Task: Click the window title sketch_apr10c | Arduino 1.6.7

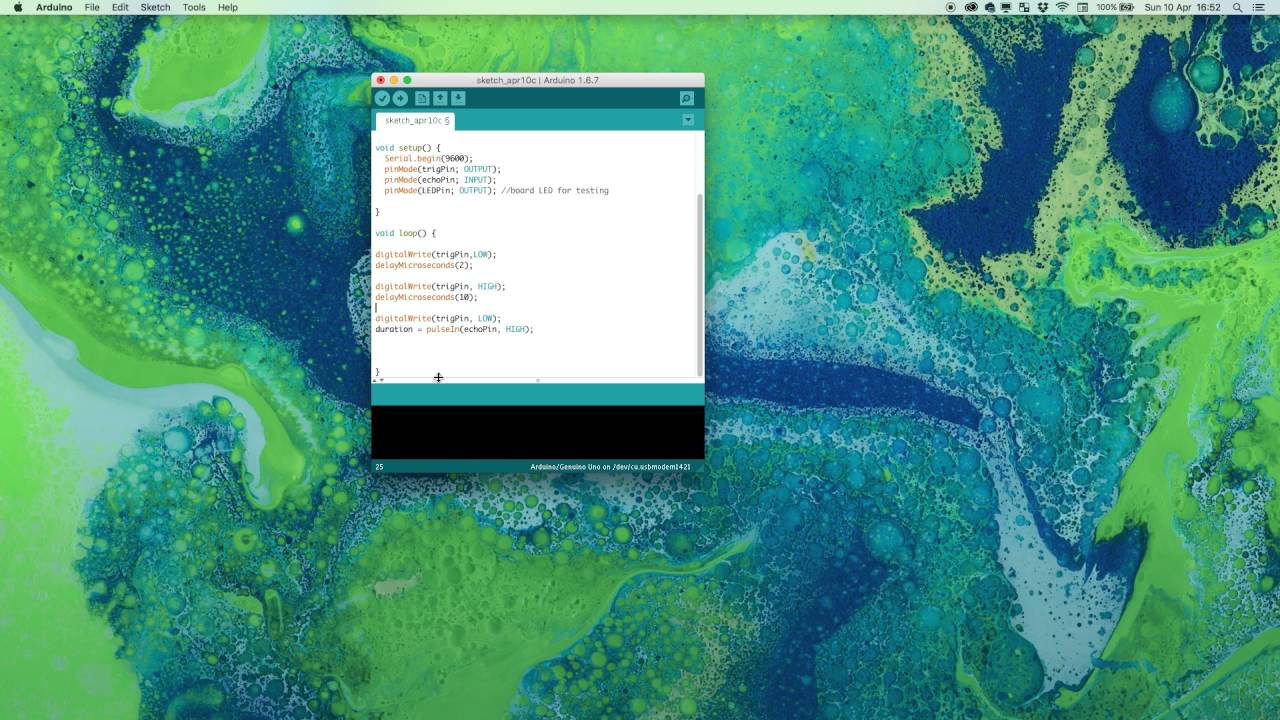Action: [x=537, y=80]
